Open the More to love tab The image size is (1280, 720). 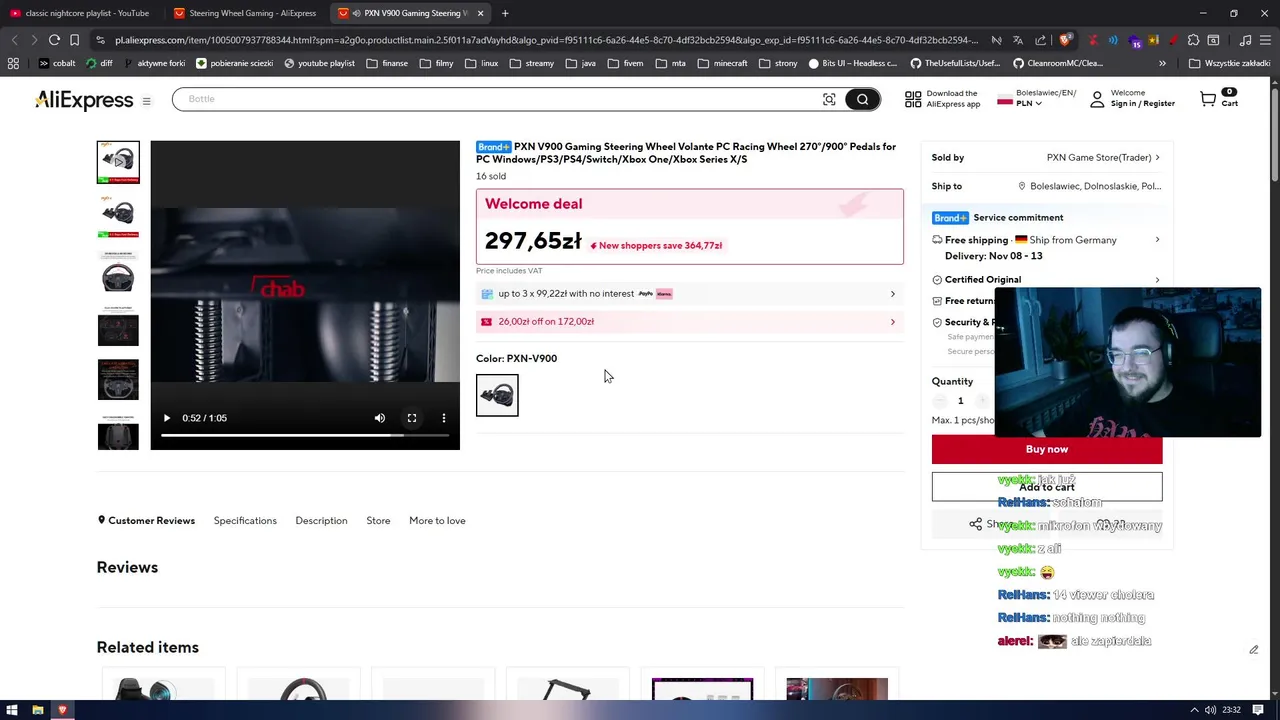pos(437,521)
